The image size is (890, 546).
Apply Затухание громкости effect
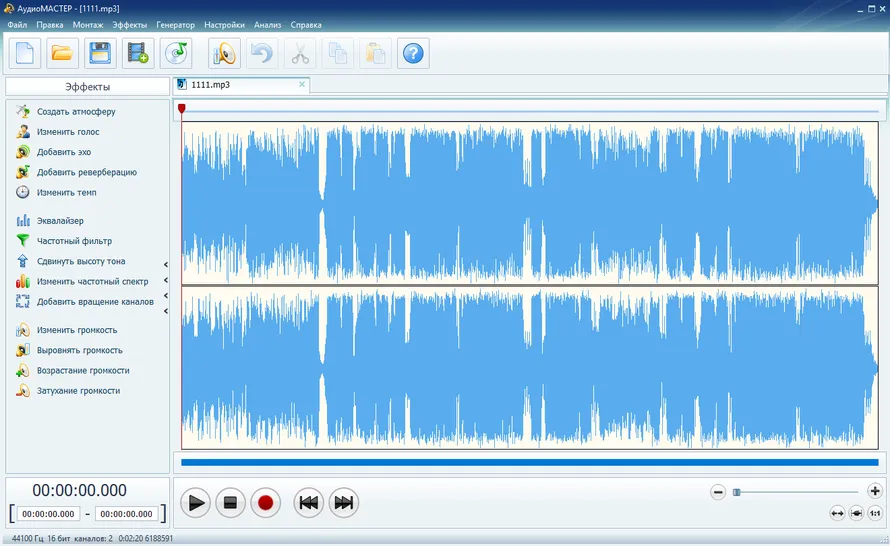pos(78,391)
